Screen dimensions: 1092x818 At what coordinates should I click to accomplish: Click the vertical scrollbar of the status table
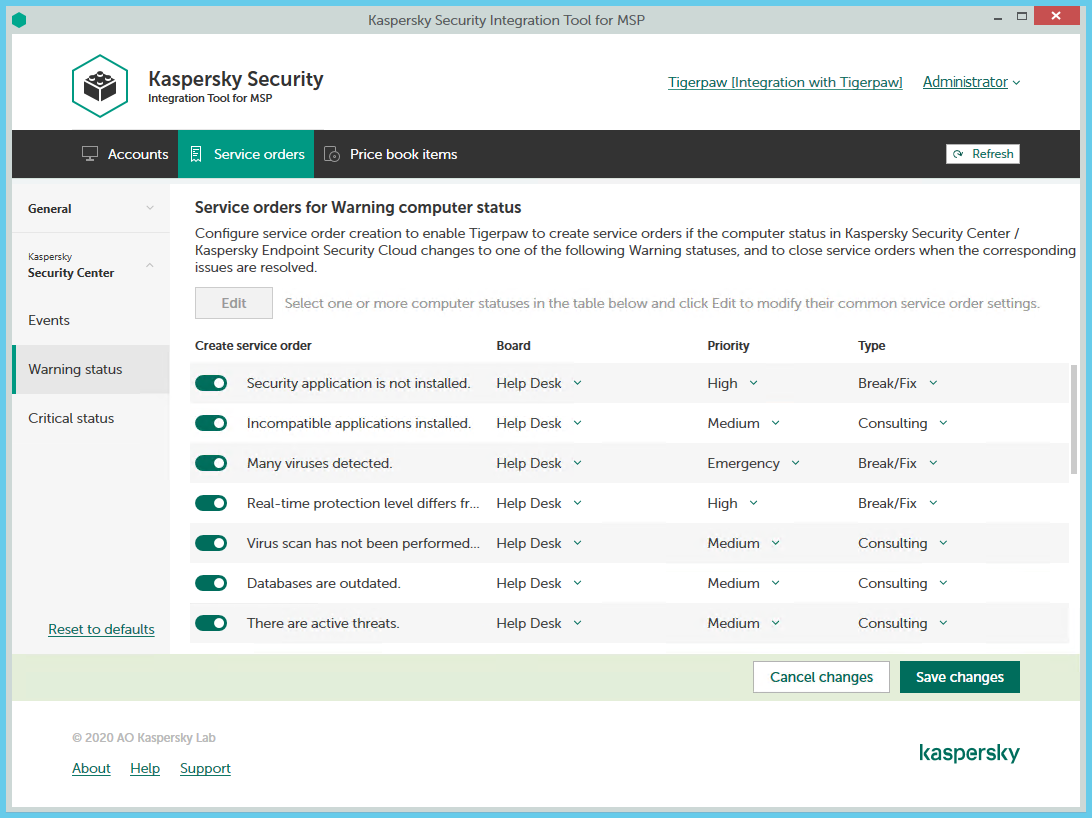pos(1074,410)
